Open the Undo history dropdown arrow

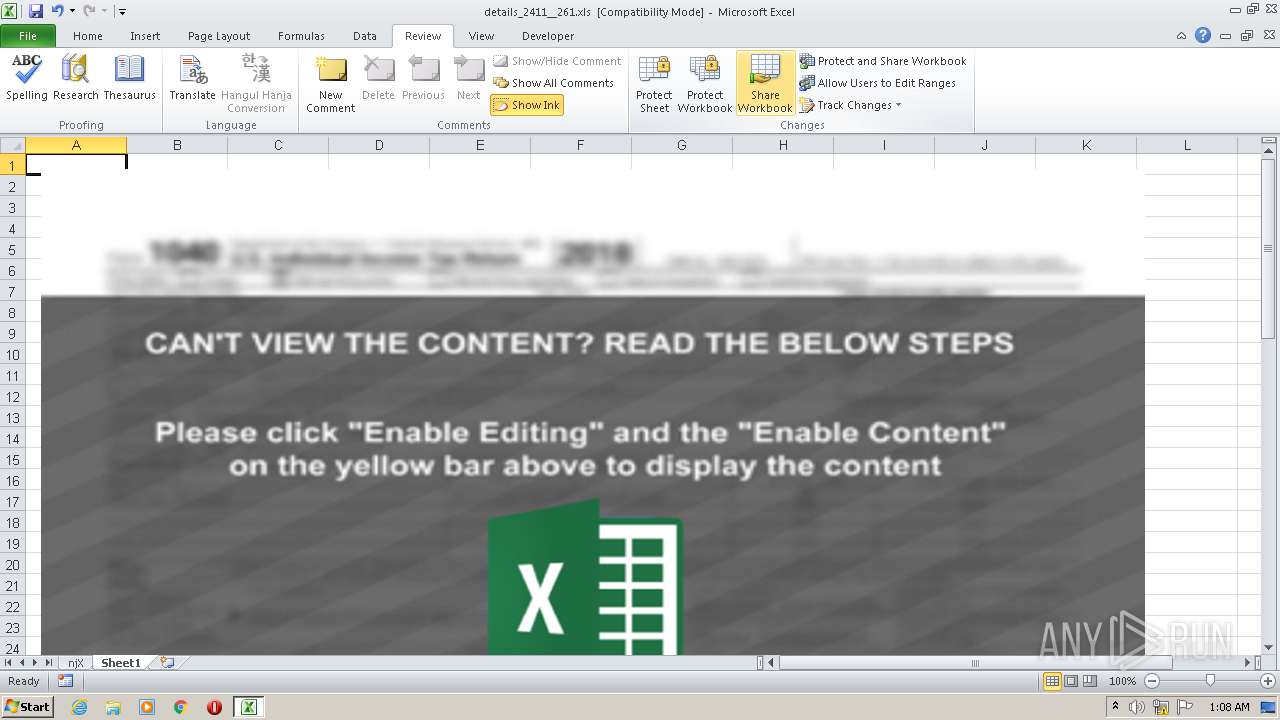[72, 11]
